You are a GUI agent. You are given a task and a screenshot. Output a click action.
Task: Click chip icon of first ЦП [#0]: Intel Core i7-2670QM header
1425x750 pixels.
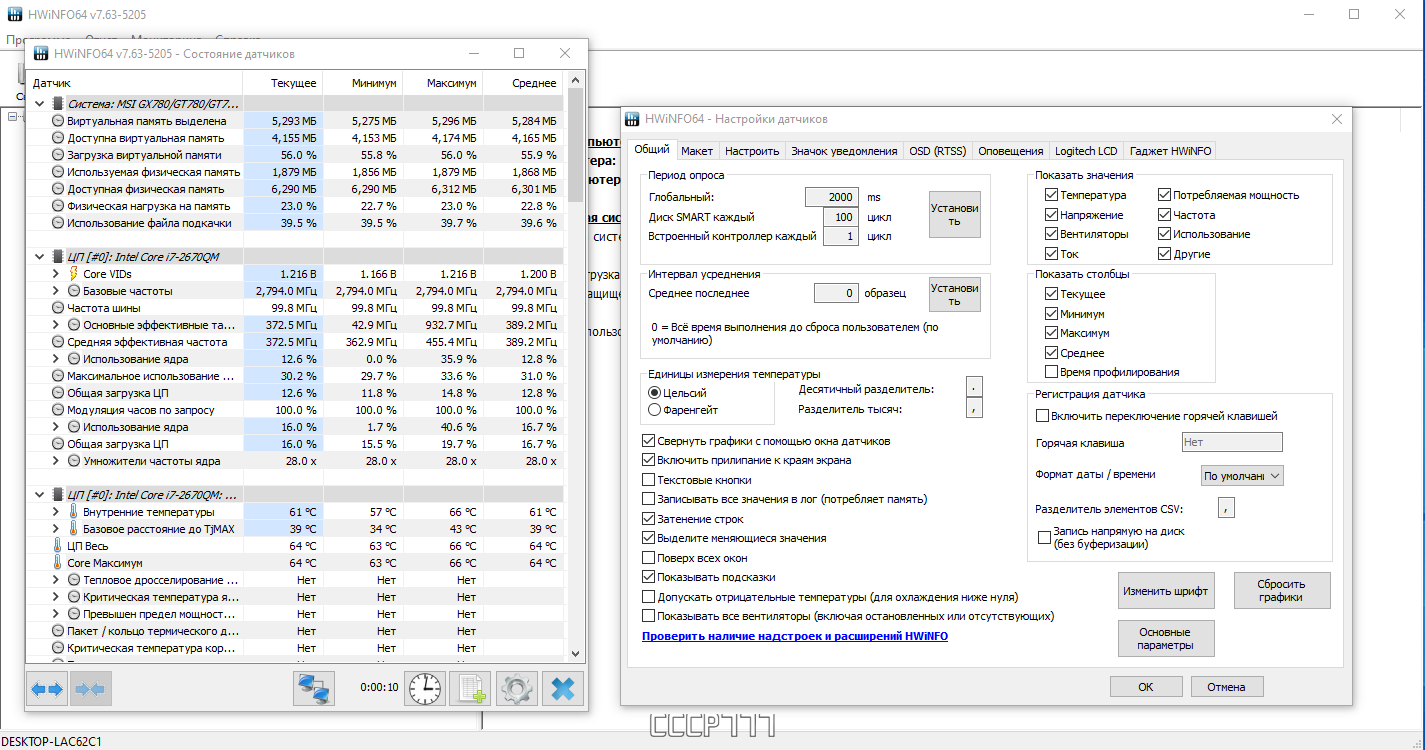click(x=58, y=256)
